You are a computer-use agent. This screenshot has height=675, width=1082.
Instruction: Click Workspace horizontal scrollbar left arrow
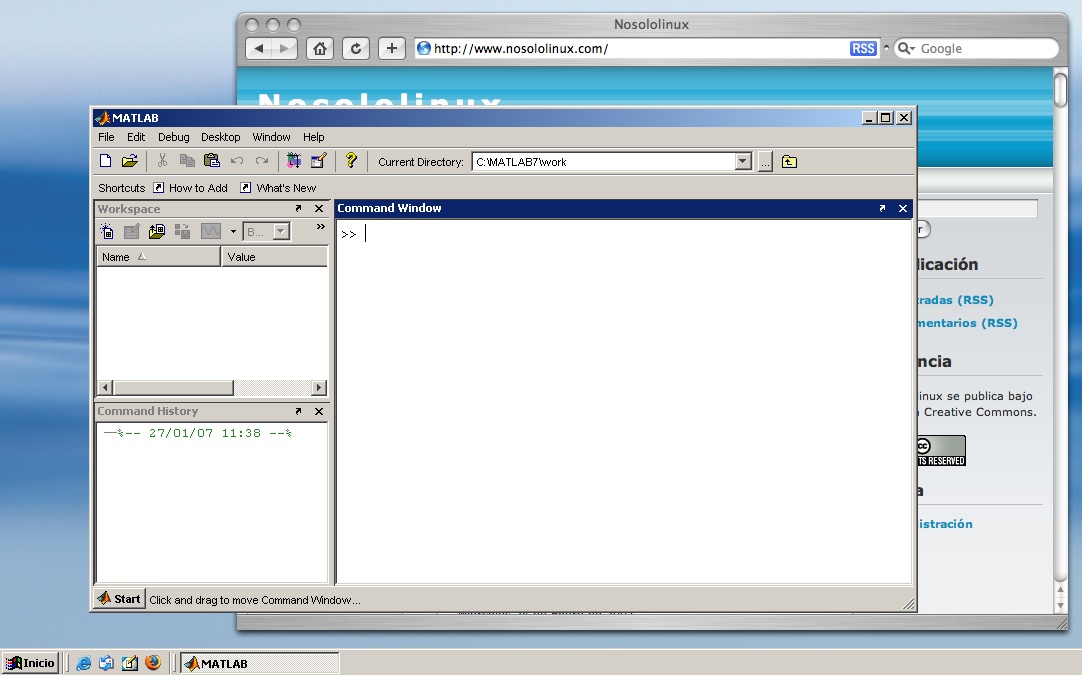point(105,387)
